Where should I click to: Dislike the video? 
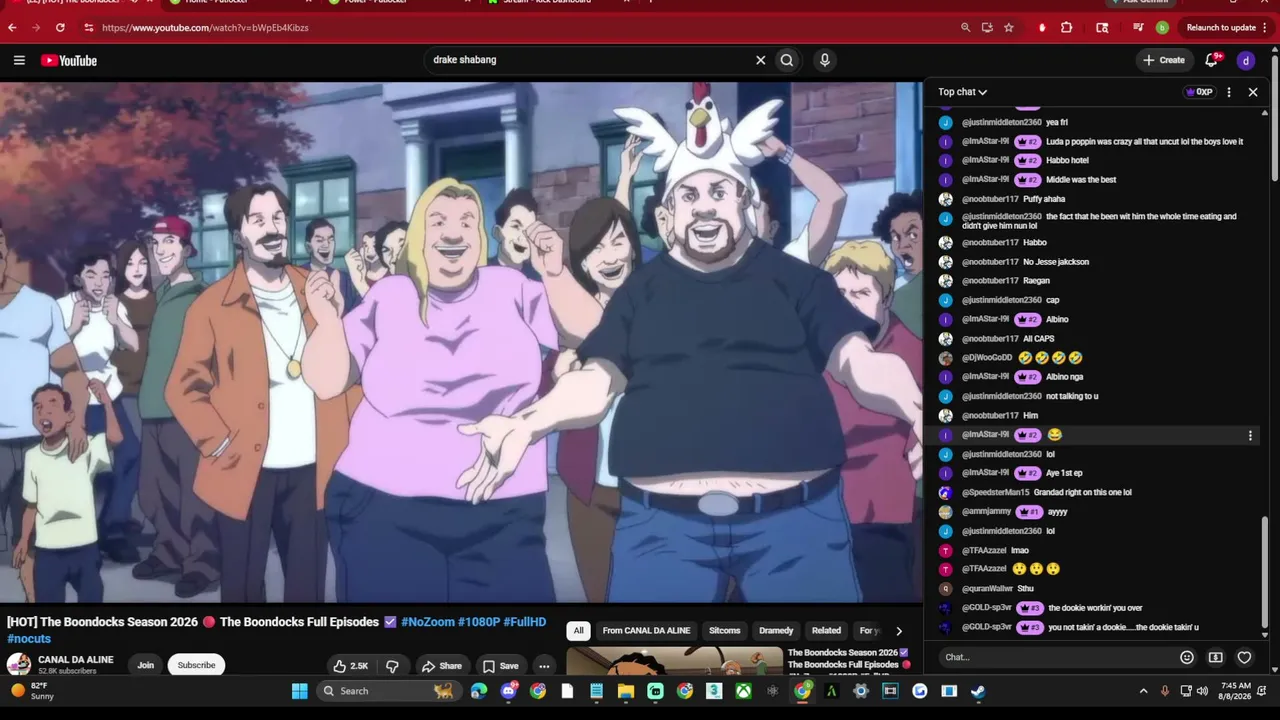pos(392,666)
